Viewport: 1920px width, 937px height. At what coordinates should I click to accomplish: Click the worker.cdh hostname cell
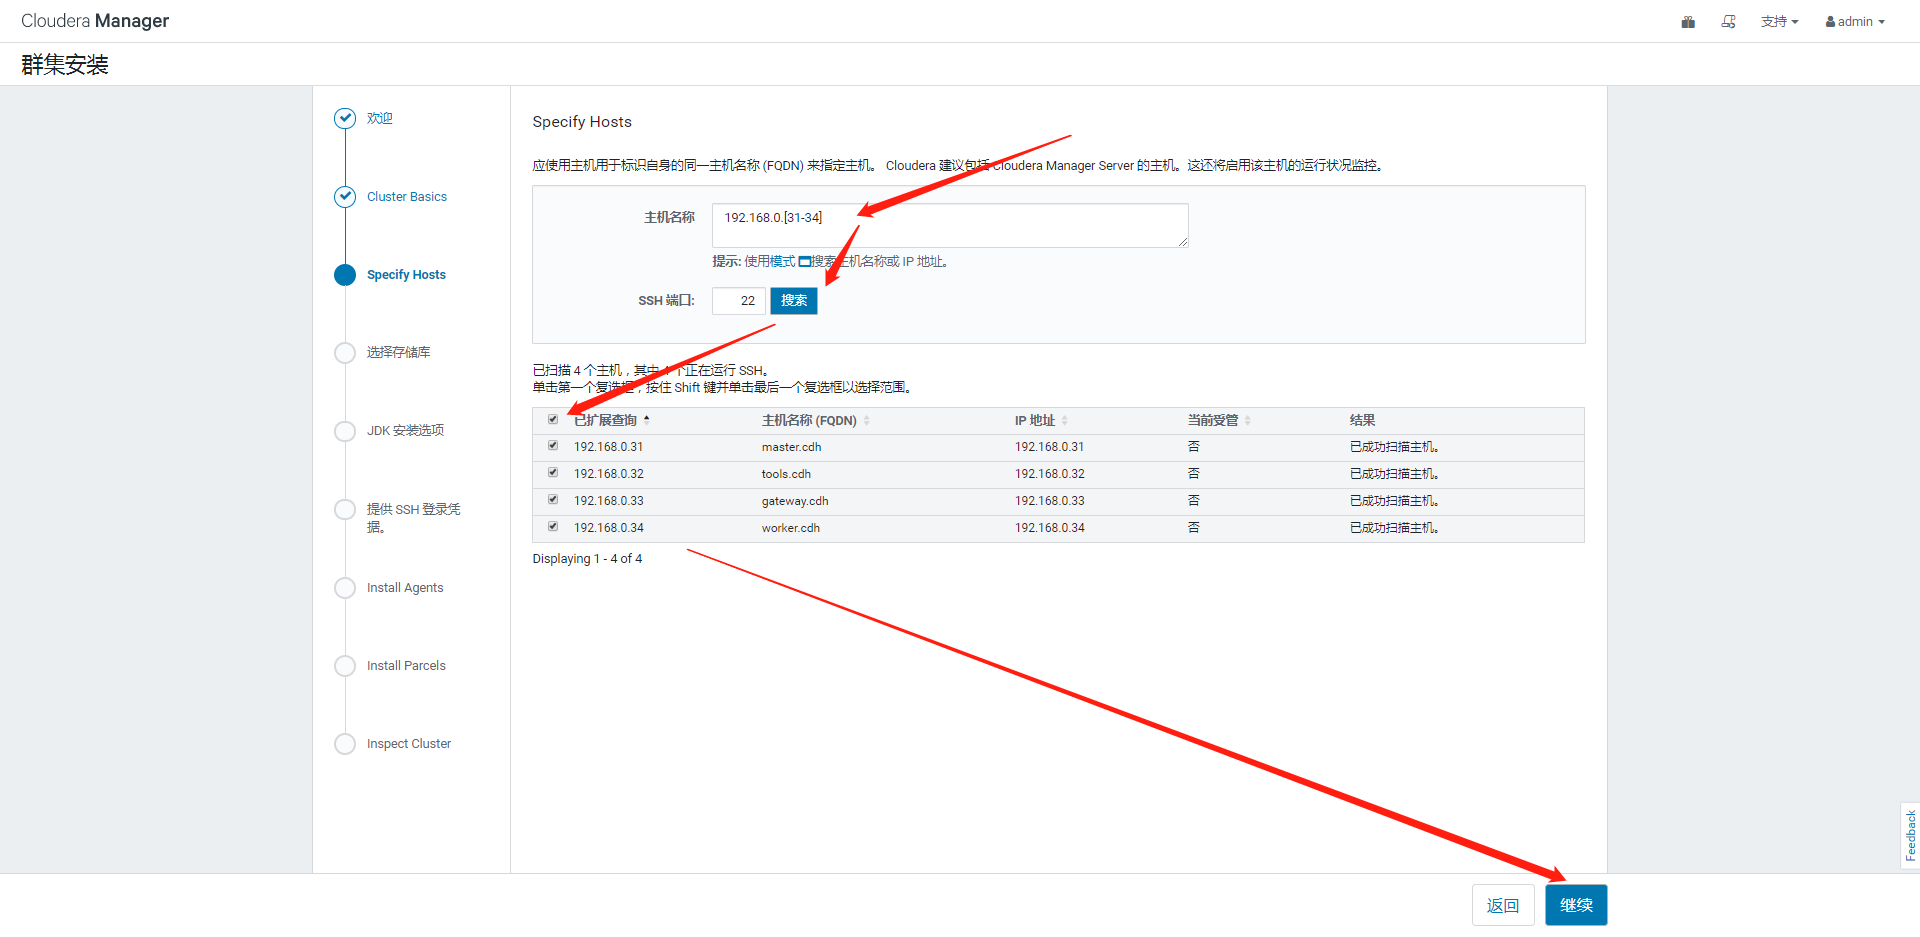tap(791, 528)
